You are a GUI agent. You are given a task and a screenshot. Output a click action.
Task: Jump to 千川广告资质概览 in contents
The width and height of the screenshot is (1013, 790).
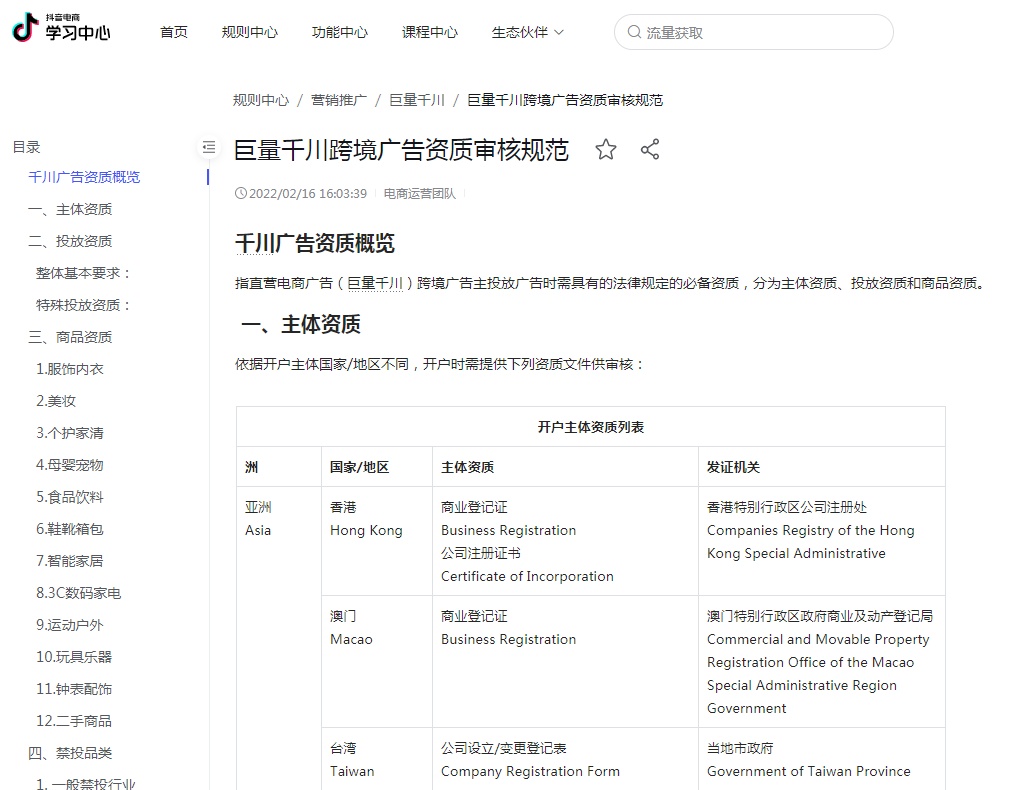point(84,177)
